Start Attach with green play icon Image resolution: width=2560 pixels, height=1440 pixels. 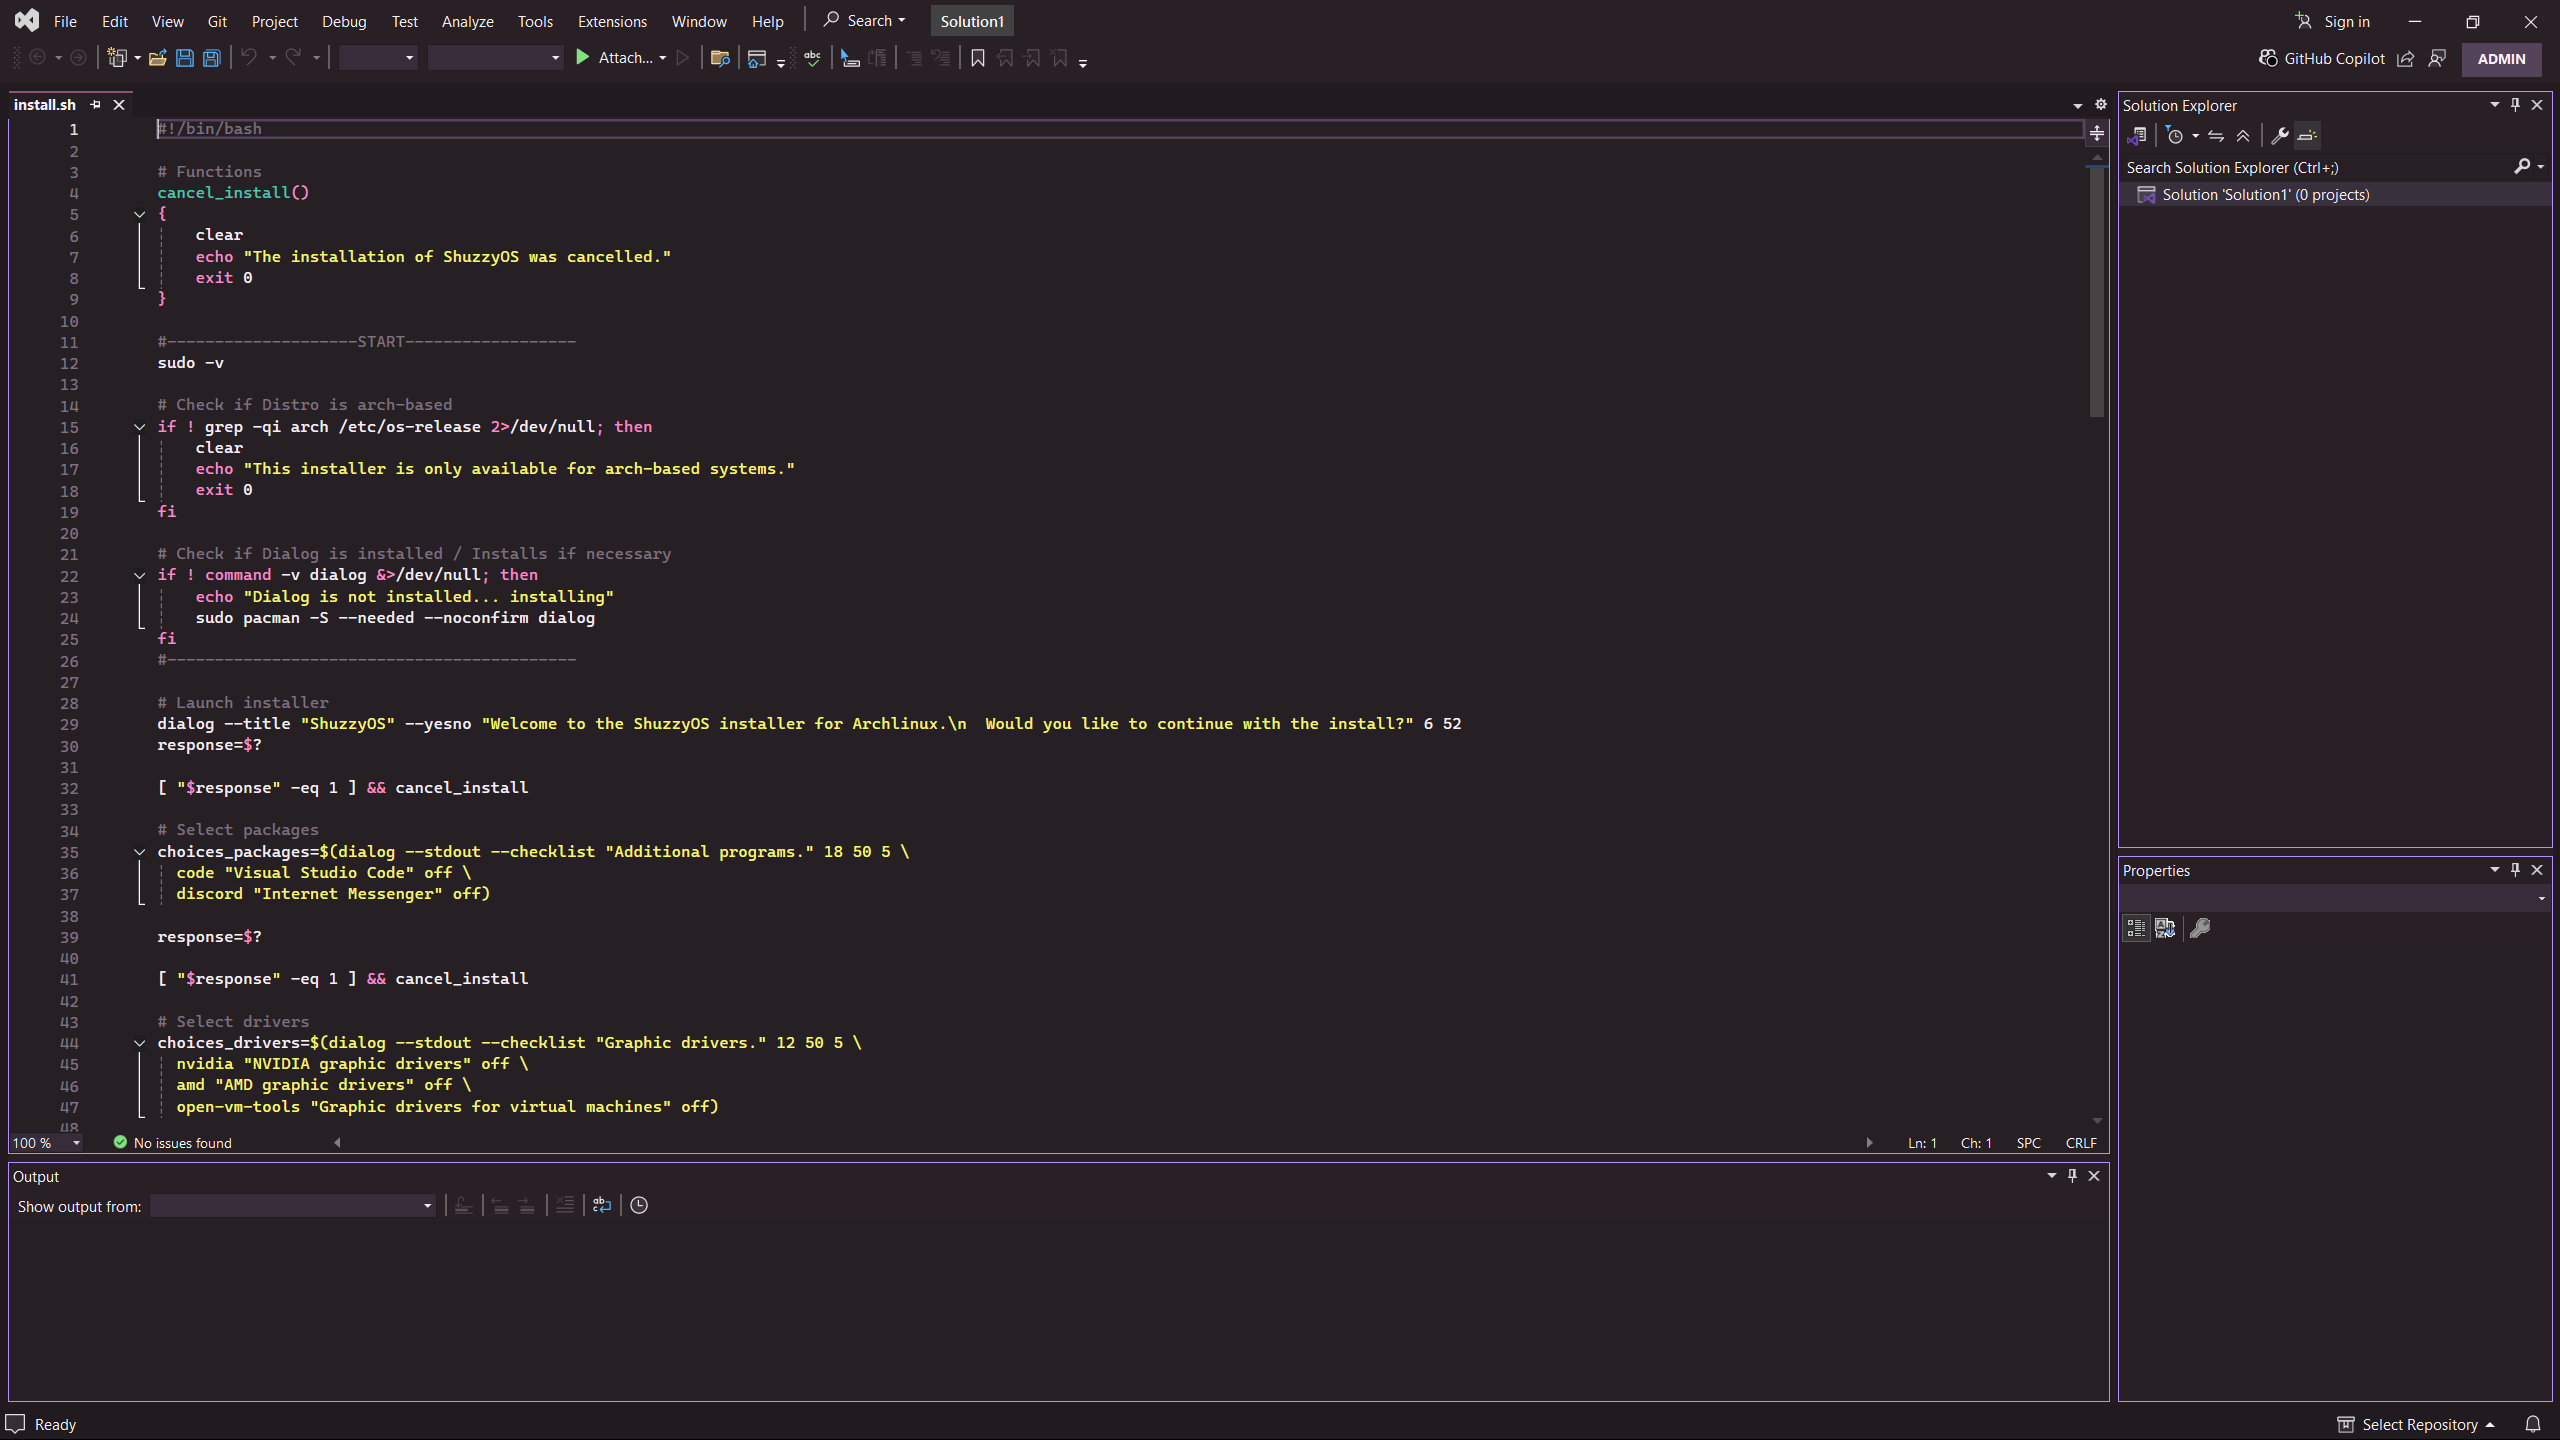583,58
